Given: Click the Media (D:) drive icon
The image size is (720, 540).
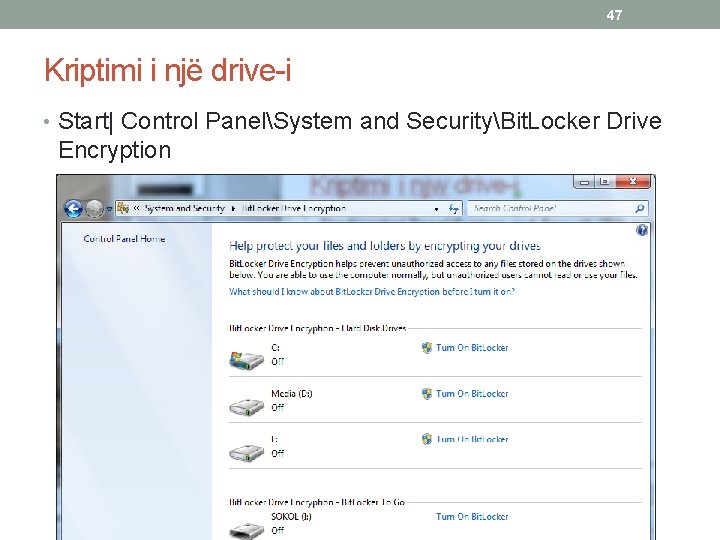Looking at the screenshot, I should click(x=247, y=407).
